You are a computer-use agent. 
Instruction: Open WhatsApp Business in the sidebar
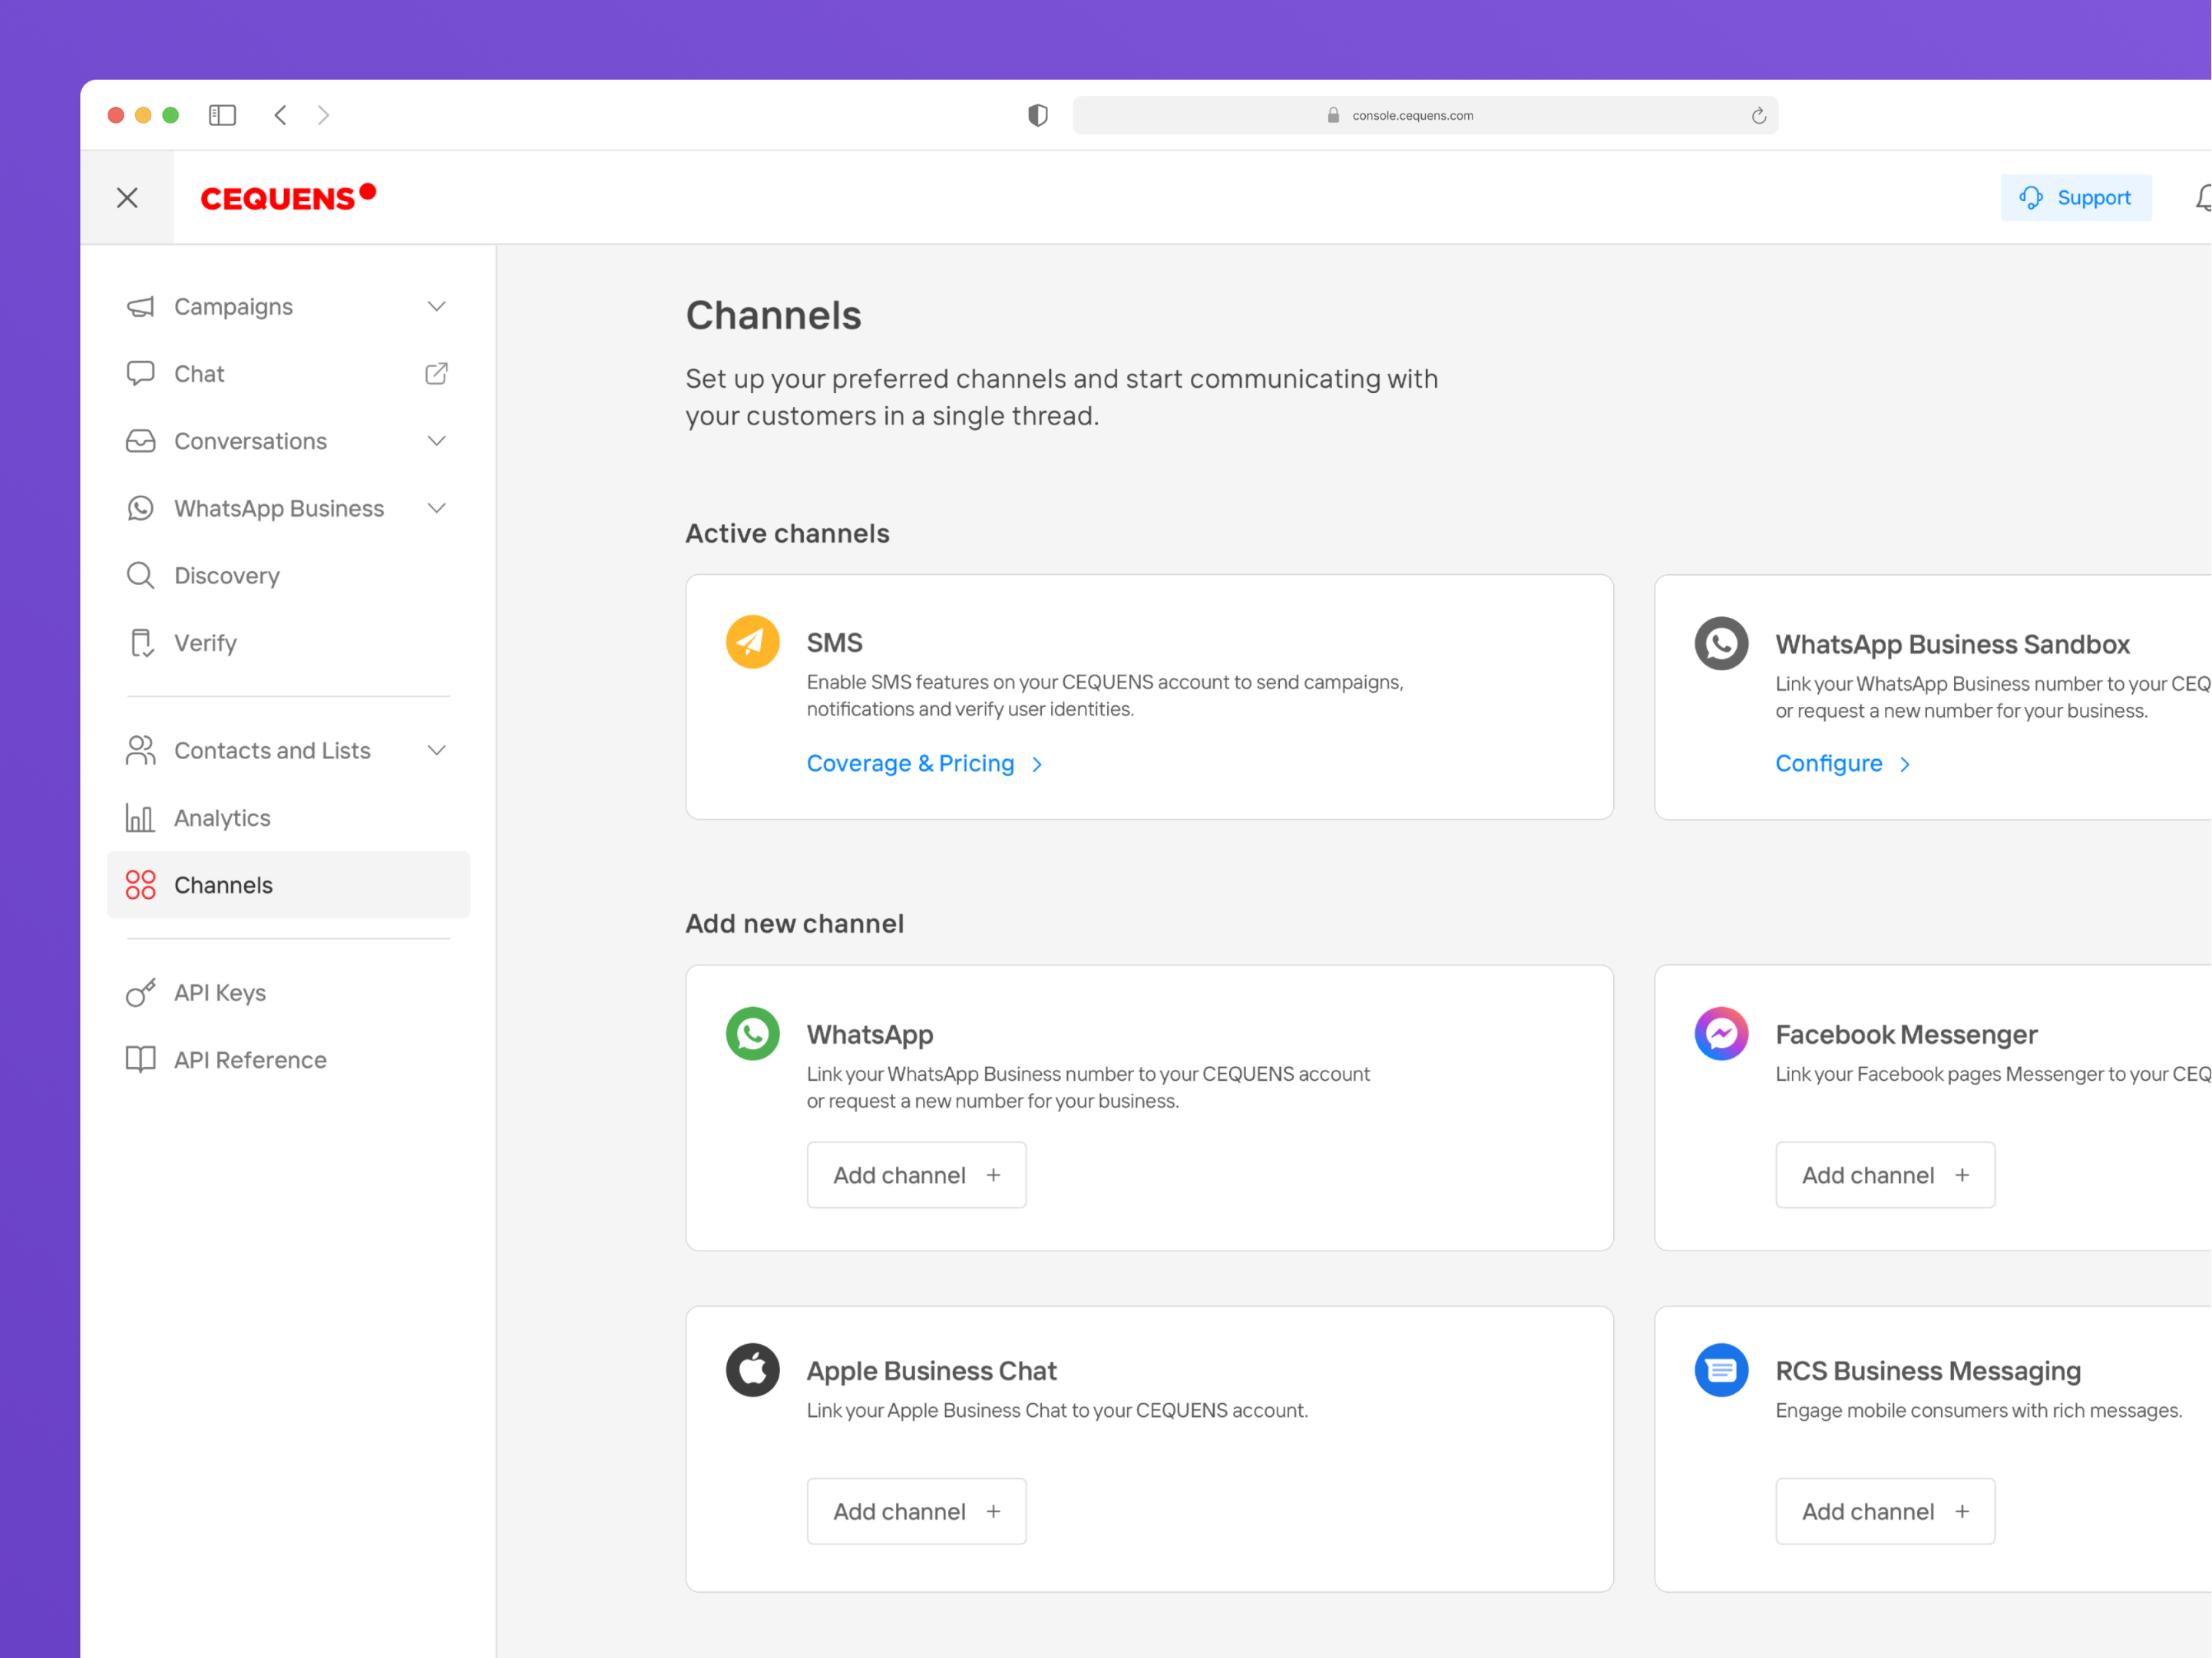point(288,508)
